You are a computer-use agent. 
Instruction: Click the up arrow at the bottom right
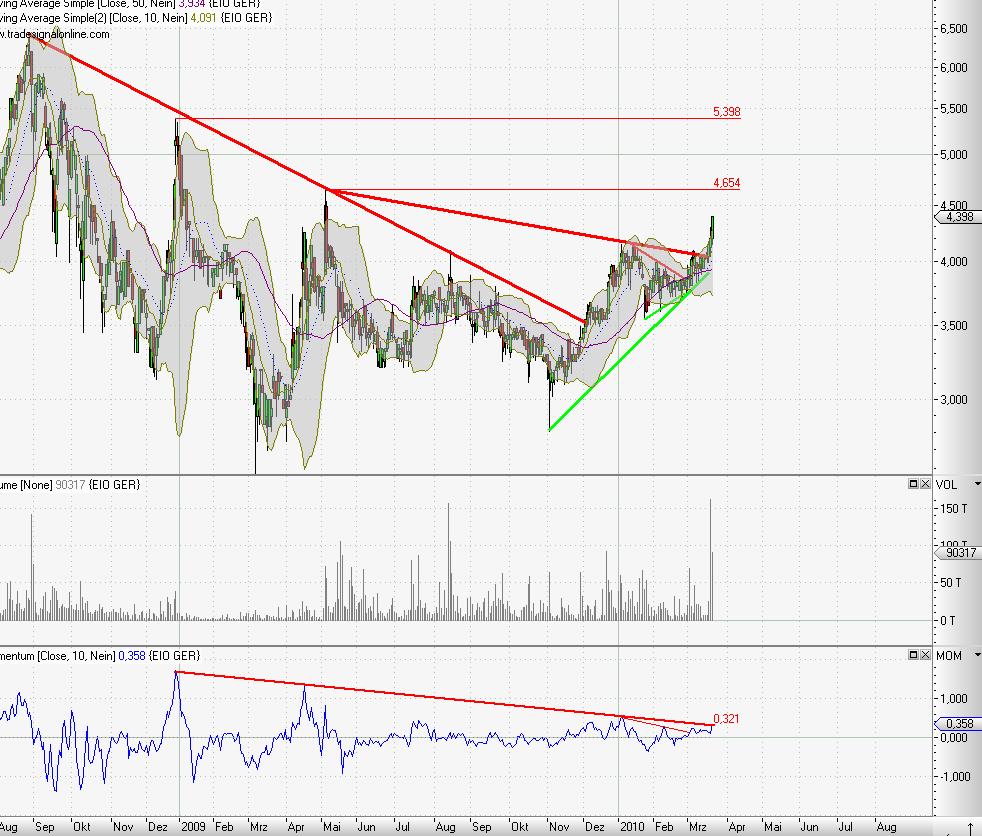point(969,828)
